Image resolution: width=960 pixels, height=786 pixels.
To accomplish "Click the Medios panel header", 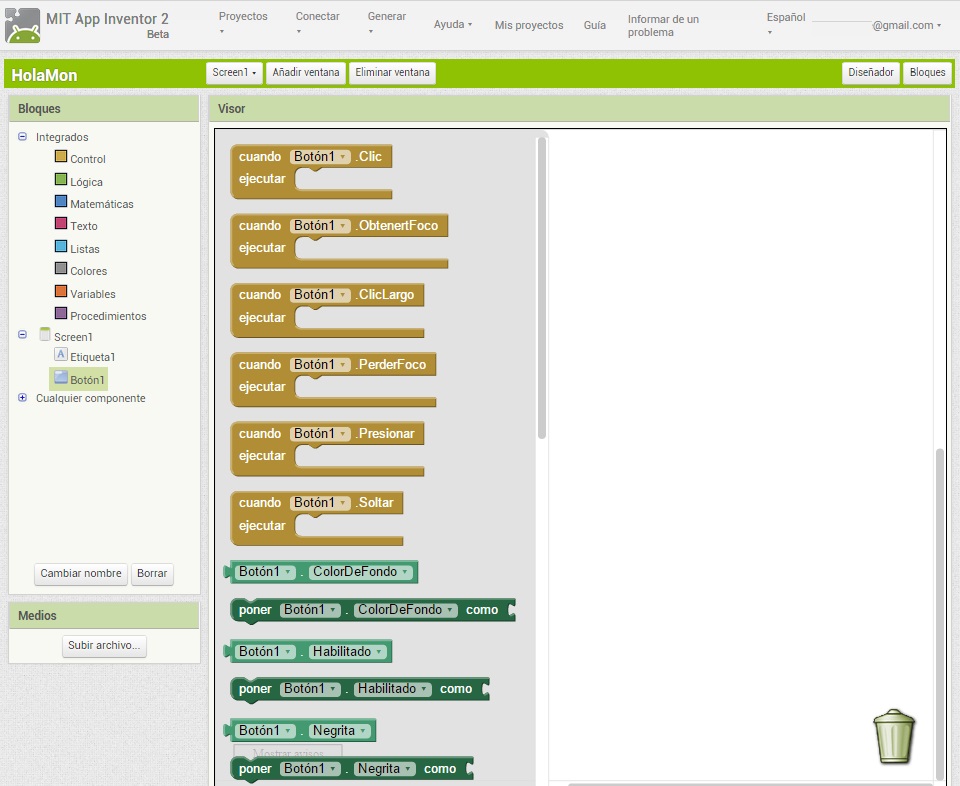I will click(x=104, y=616).
